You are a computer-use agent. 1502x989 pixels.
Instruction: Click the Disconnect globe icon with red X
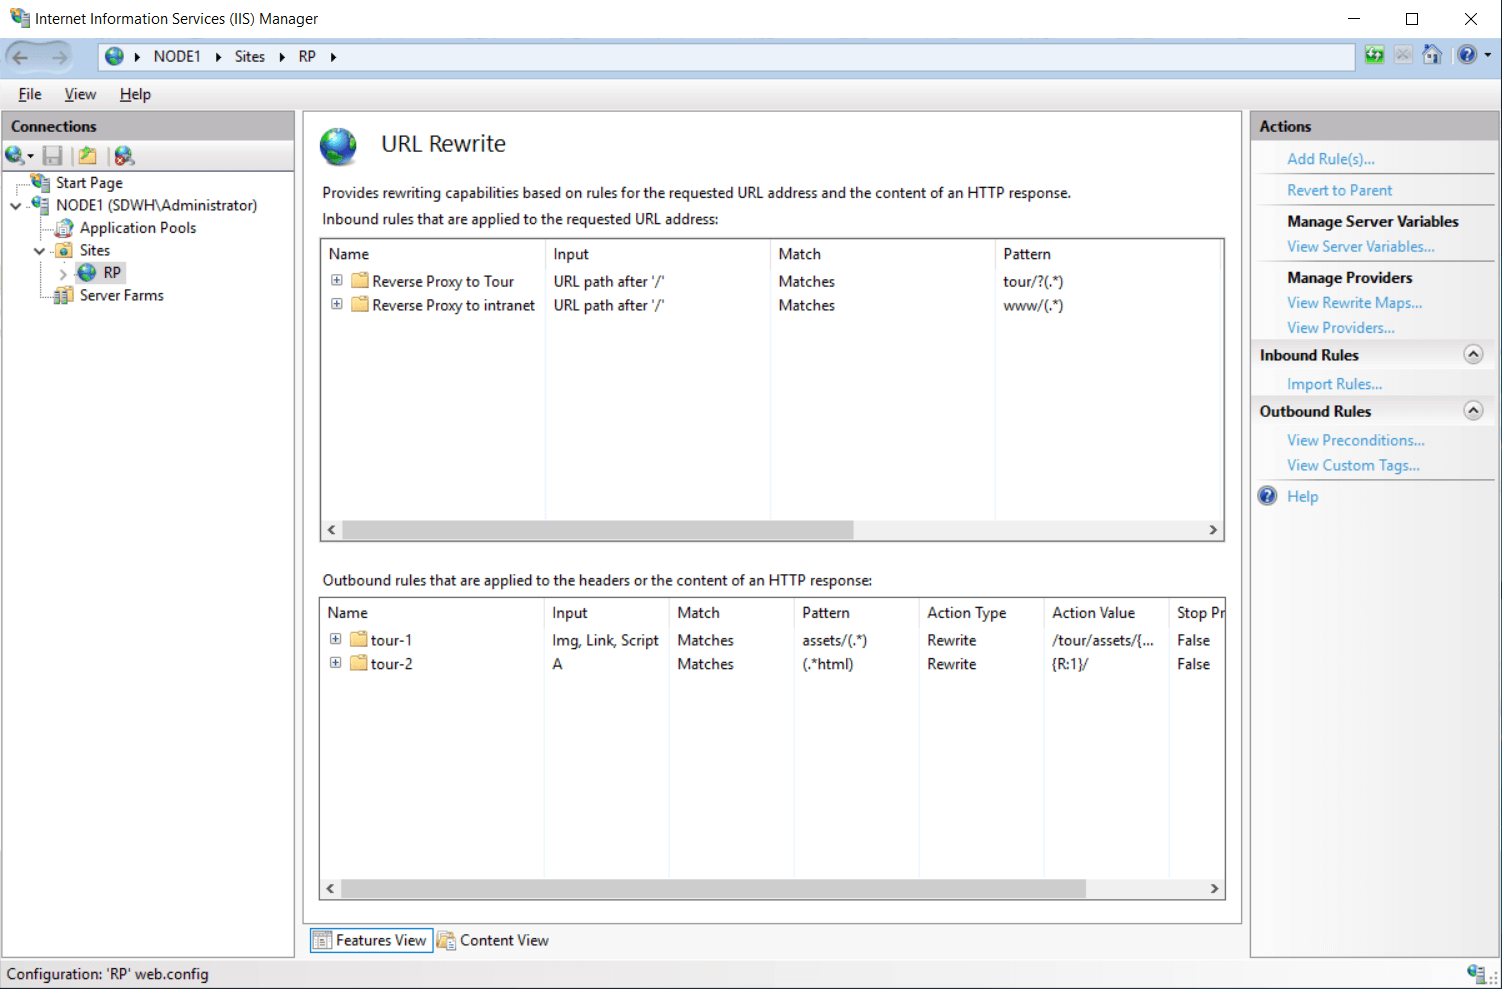pos(124,156)
